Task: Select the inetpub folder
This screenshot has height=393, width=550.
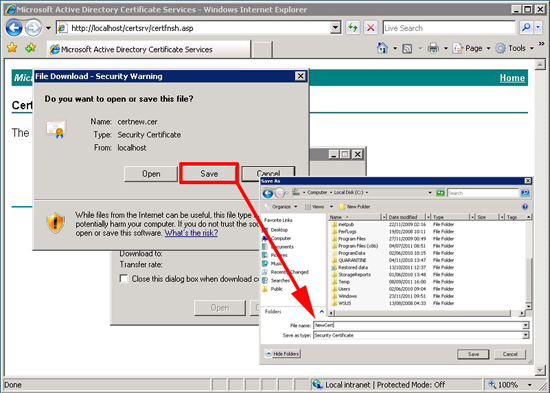Action: click(342, 224)
